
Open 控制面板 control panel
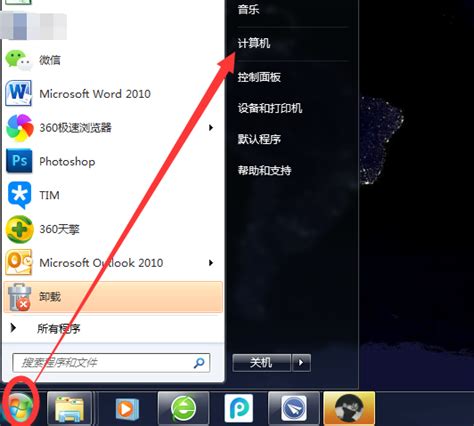click(x=259, y=77)
